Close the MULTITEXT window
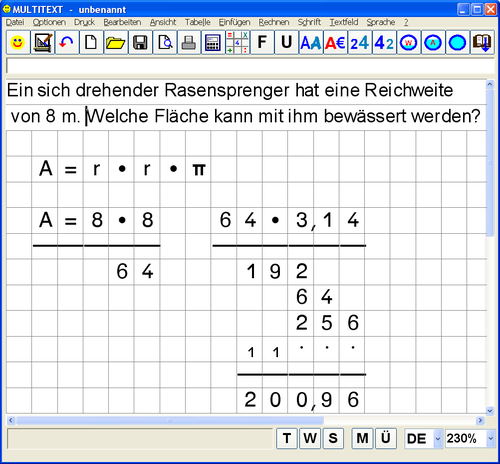This screenshot has width=500, height=464. [x=491, y=9]
